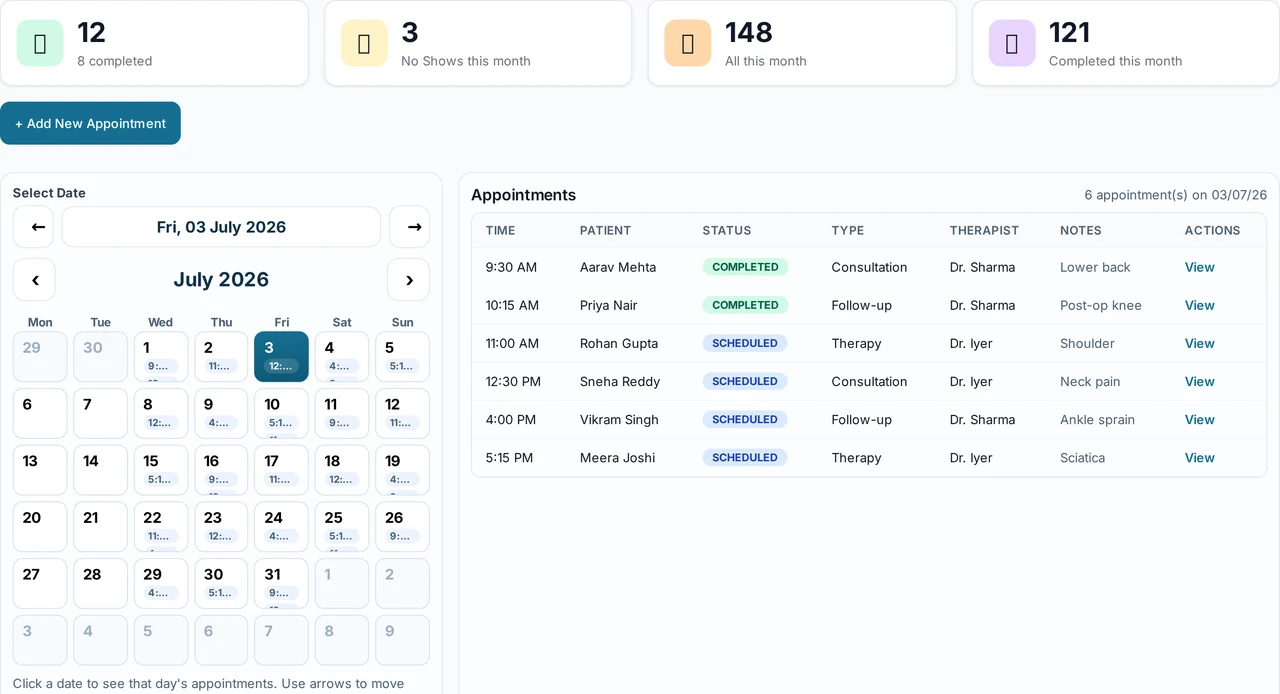Click the SCHEDULED badge for Rohan Gupta

pyautogui.click(x=745, y=343)
